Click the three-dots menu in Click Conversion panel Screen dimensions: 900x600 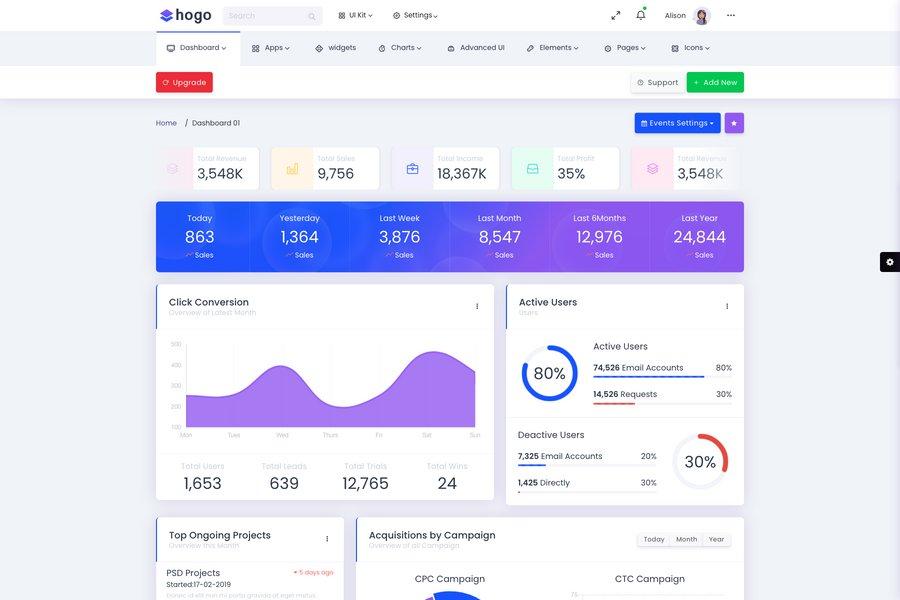click(x=475, y=304)
